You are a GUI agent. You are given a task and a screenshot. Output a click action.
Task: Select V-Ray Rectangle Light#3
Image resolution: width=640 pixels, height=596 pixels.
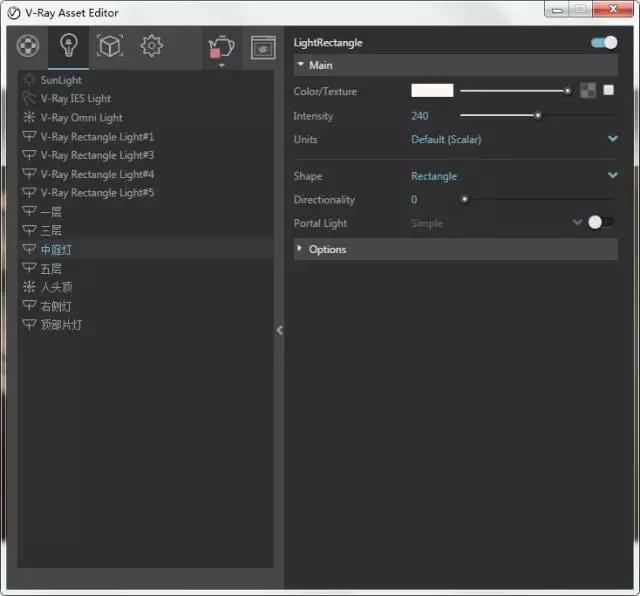[x=97, y=155]
